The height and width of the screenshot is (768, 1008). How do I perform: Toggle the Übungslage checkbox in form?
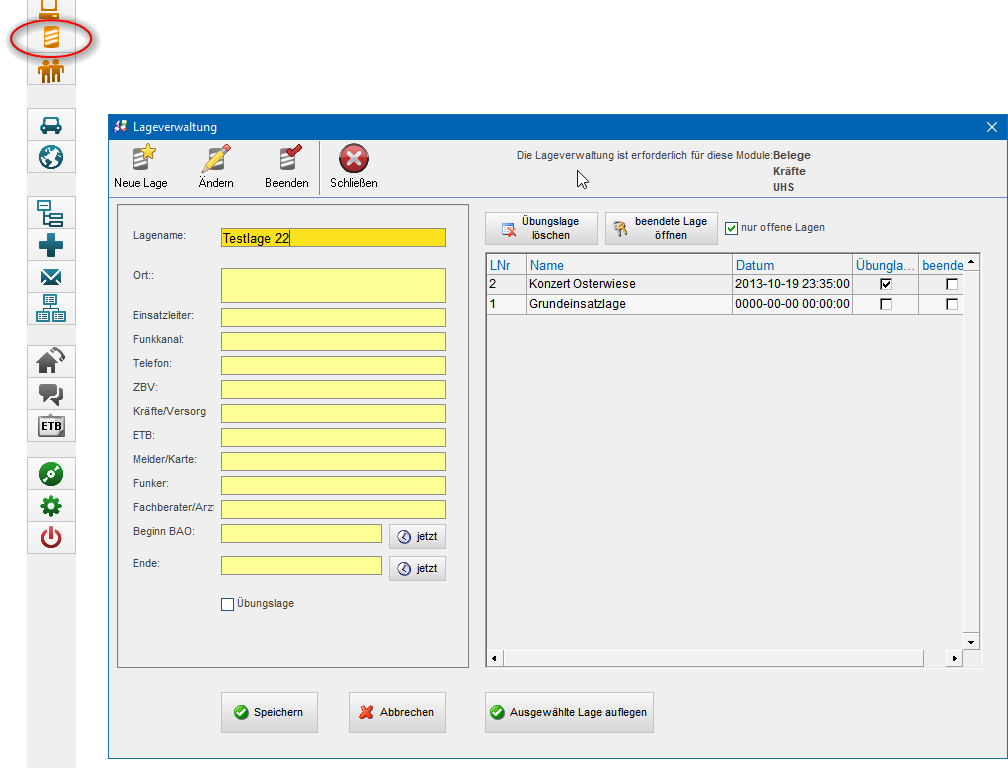227,604
